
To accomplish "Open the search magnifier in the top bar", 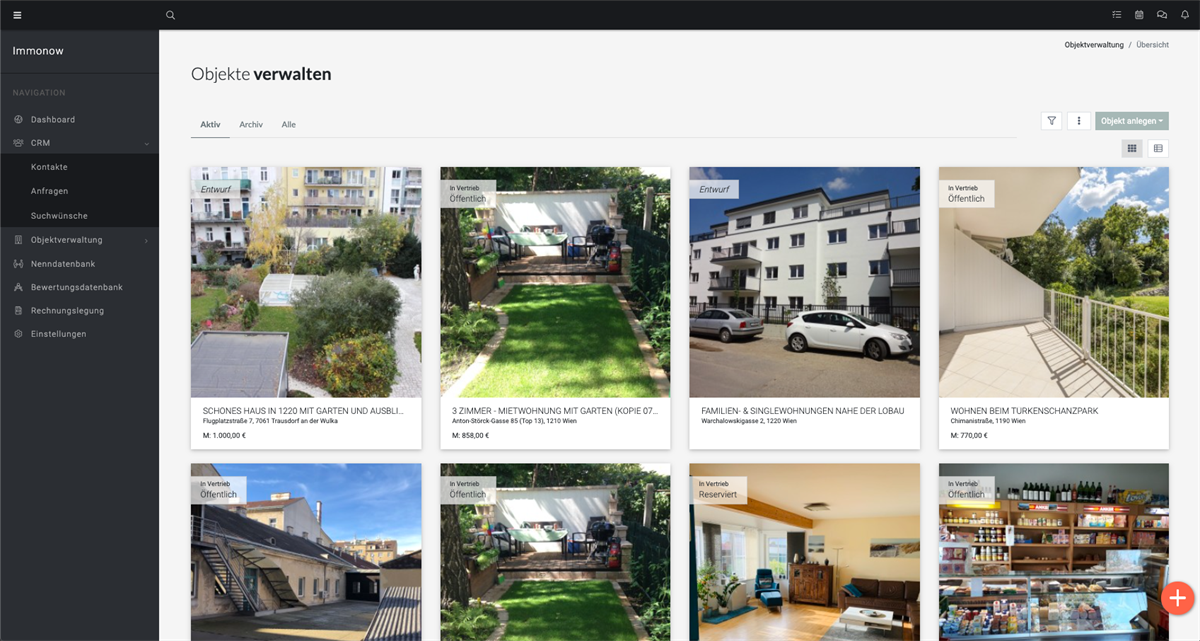I will tap(170, 15).
